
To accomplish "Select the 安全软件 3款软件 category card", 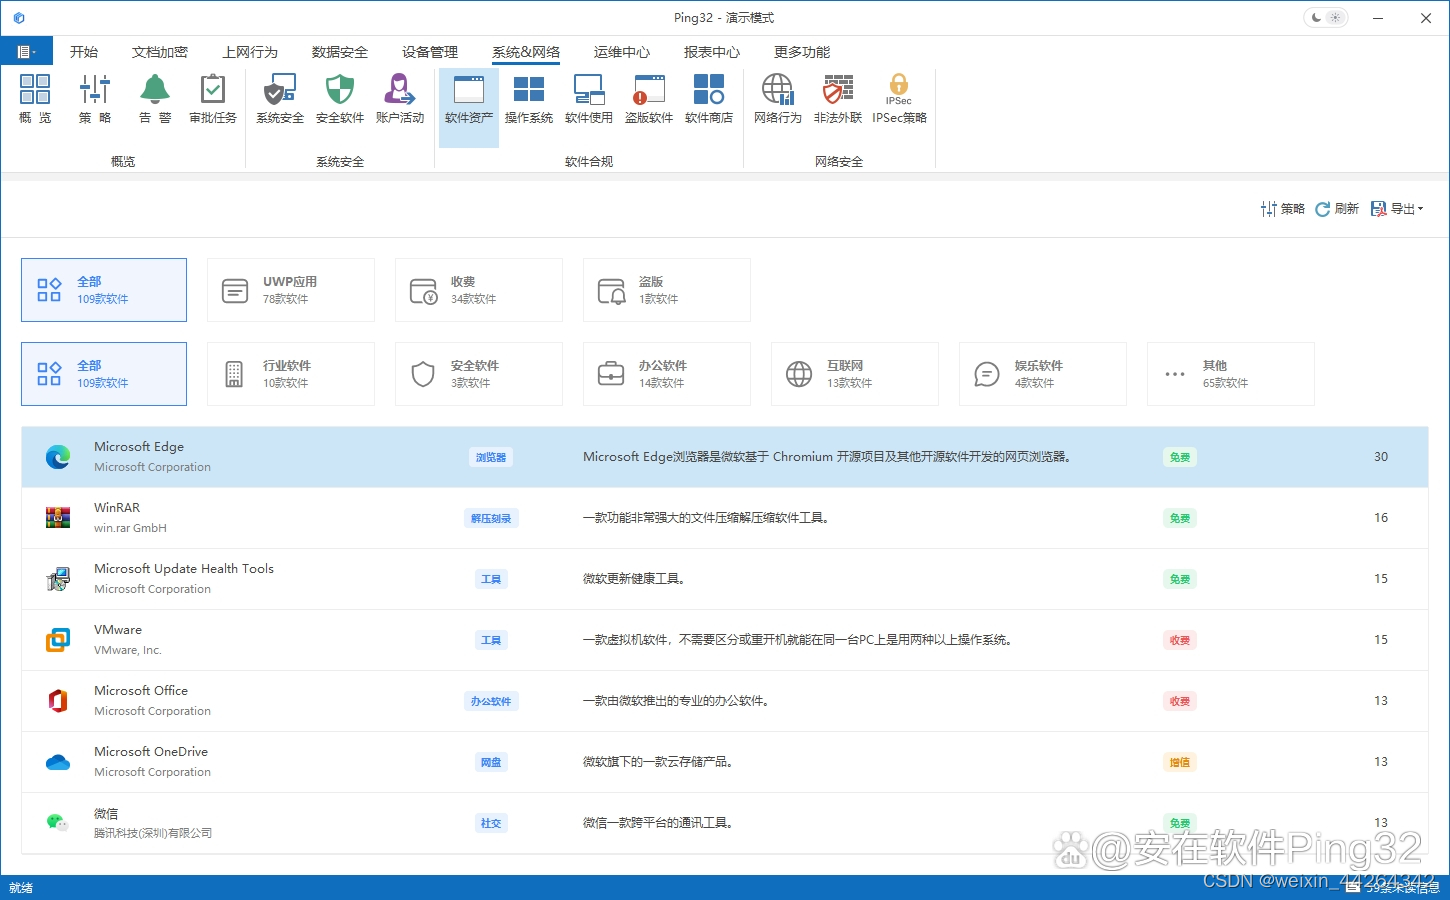I will click(479, 374).
